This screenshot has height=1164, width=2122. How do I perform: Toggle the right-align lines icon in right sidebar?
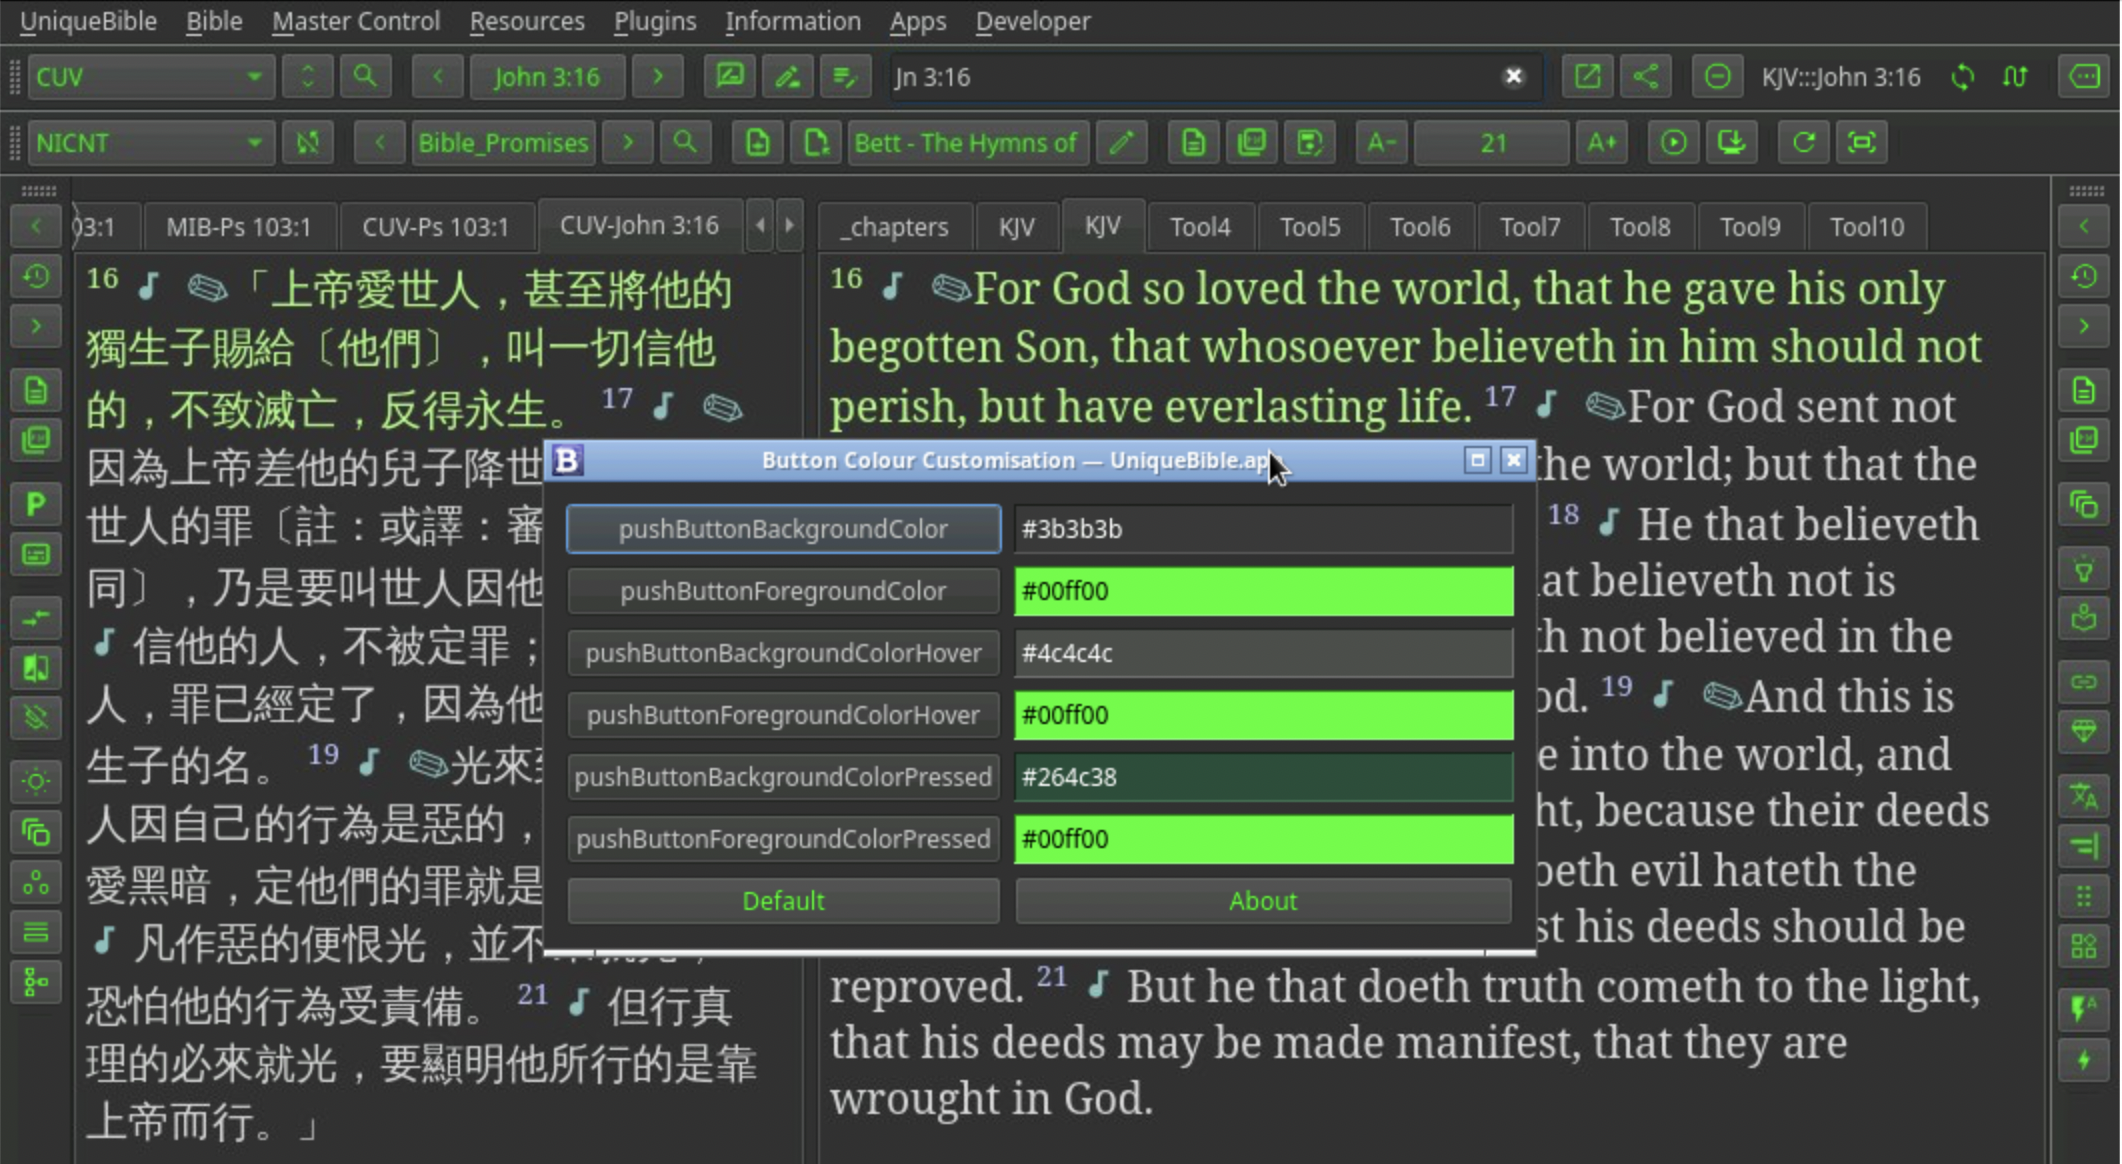[2084, 847]
